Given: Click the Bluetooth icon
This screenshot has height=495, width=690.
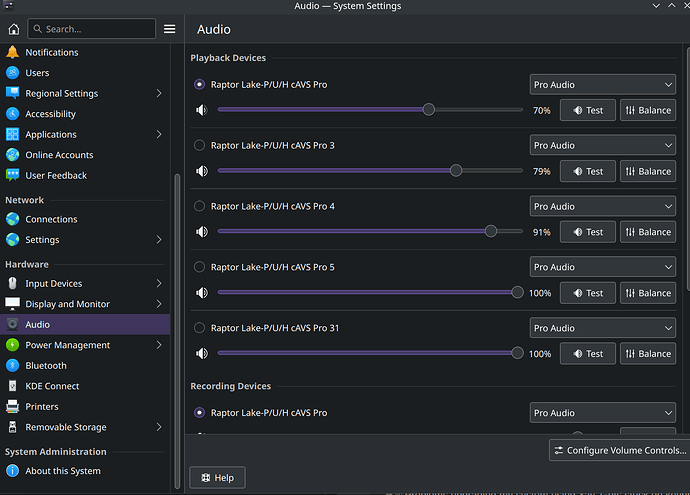Looking at the screenshot, I should (12, 365).
